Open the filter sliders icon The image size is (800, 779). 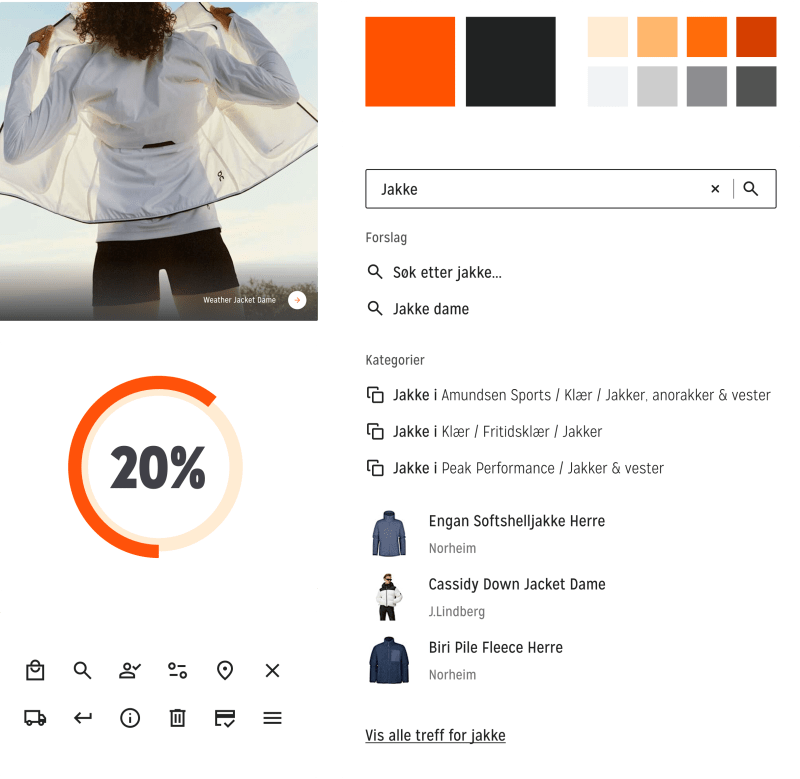click(x=178, y=670)
